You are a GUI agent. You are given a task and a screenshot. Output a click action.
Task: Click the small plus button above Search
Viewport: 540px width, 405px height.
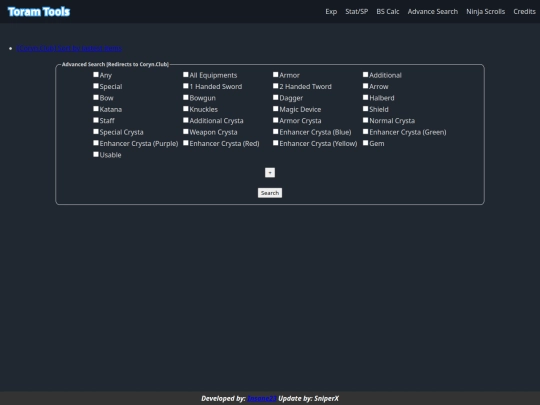coord(270,173)
